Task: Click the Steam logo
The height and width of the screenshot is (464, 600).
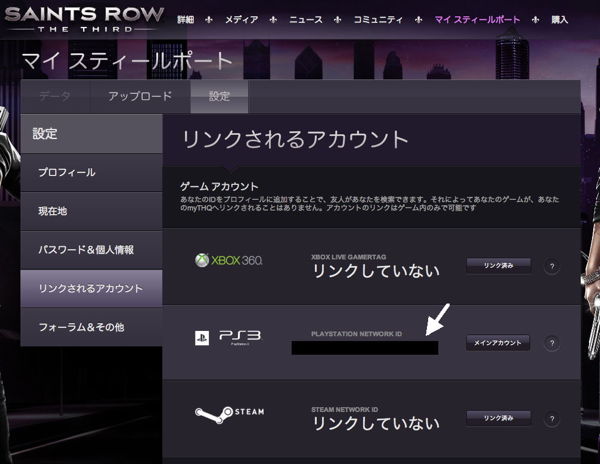Action: point(229,415)
